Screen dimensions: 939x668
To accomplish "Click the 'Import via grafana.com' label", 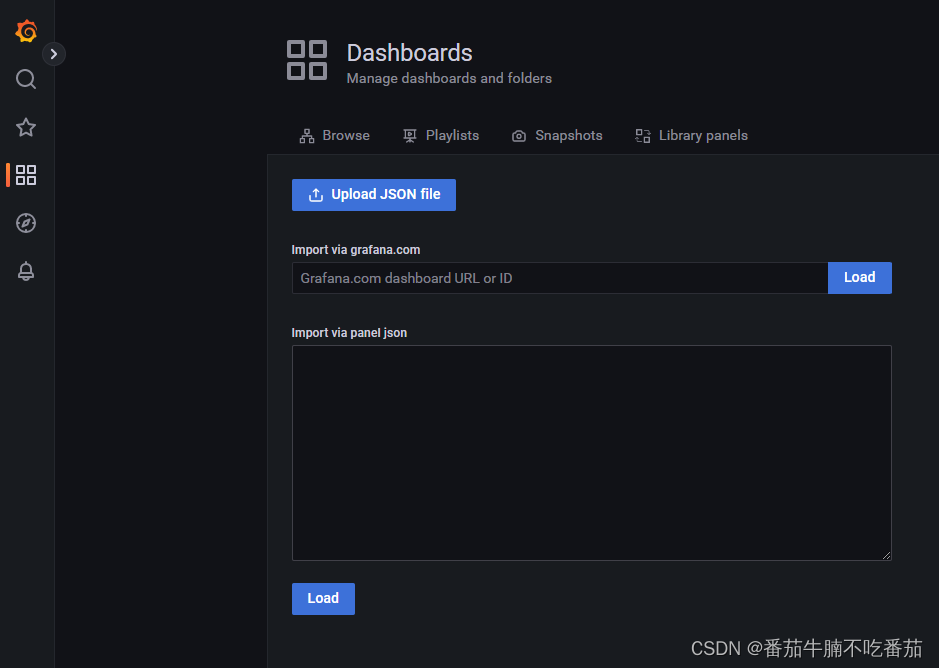I will click(x=356, y=250).
